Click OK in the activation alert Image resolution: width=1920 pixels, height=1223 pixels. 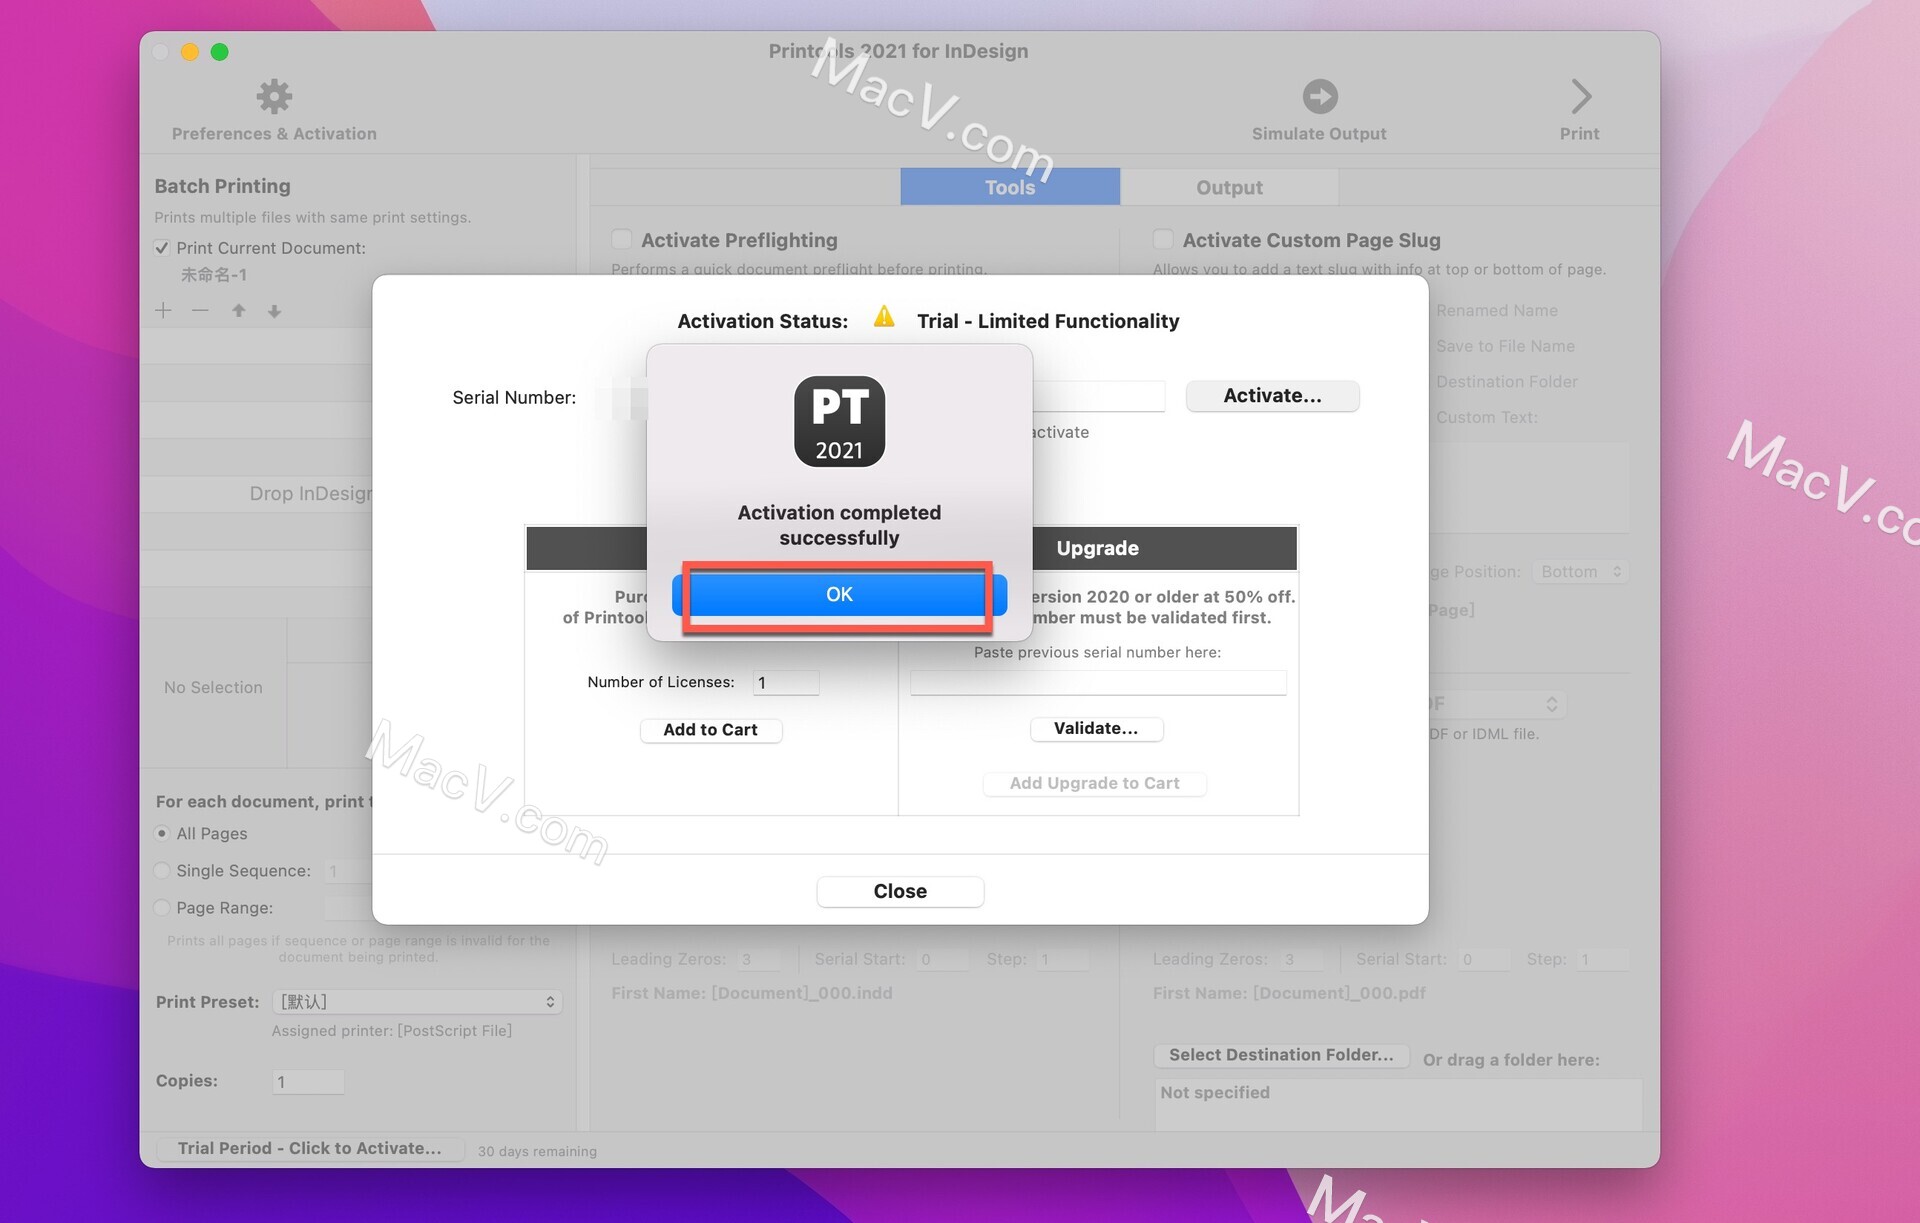(839, 594)
